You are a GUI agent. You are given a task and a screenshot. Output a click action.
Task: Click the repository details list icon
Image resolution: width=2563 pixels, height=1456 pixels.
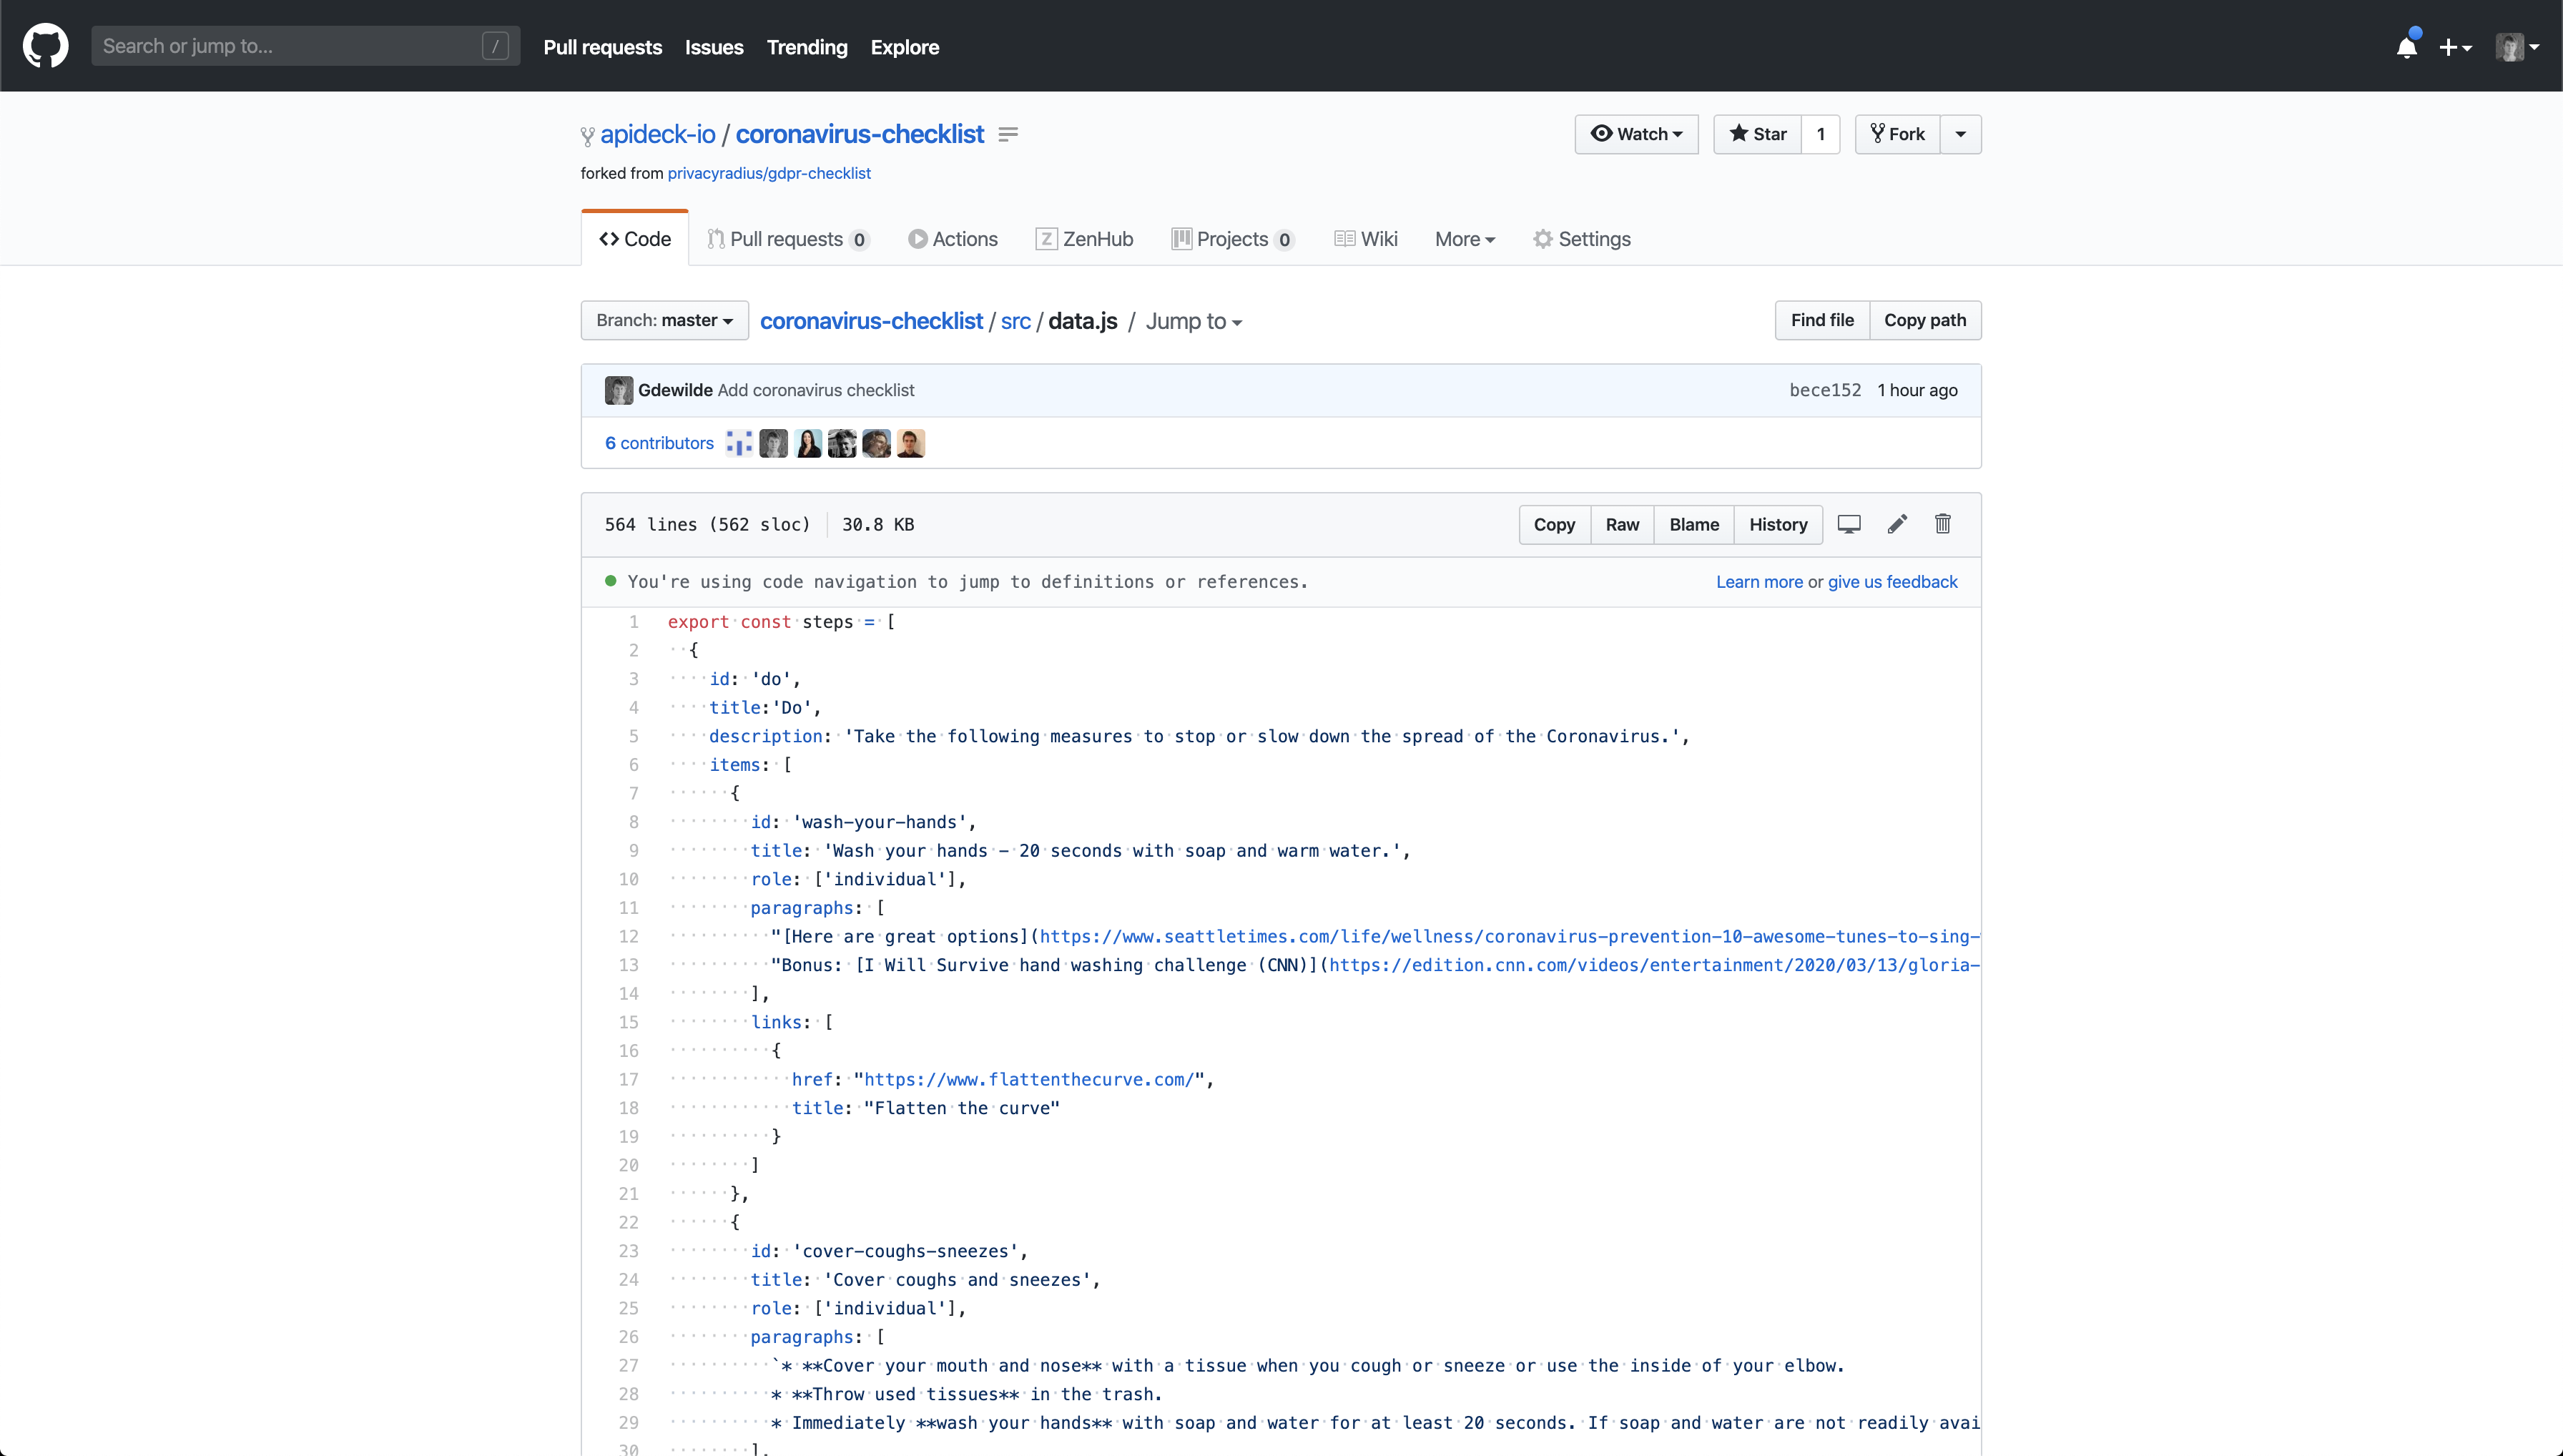click(x=1008, y=134)
